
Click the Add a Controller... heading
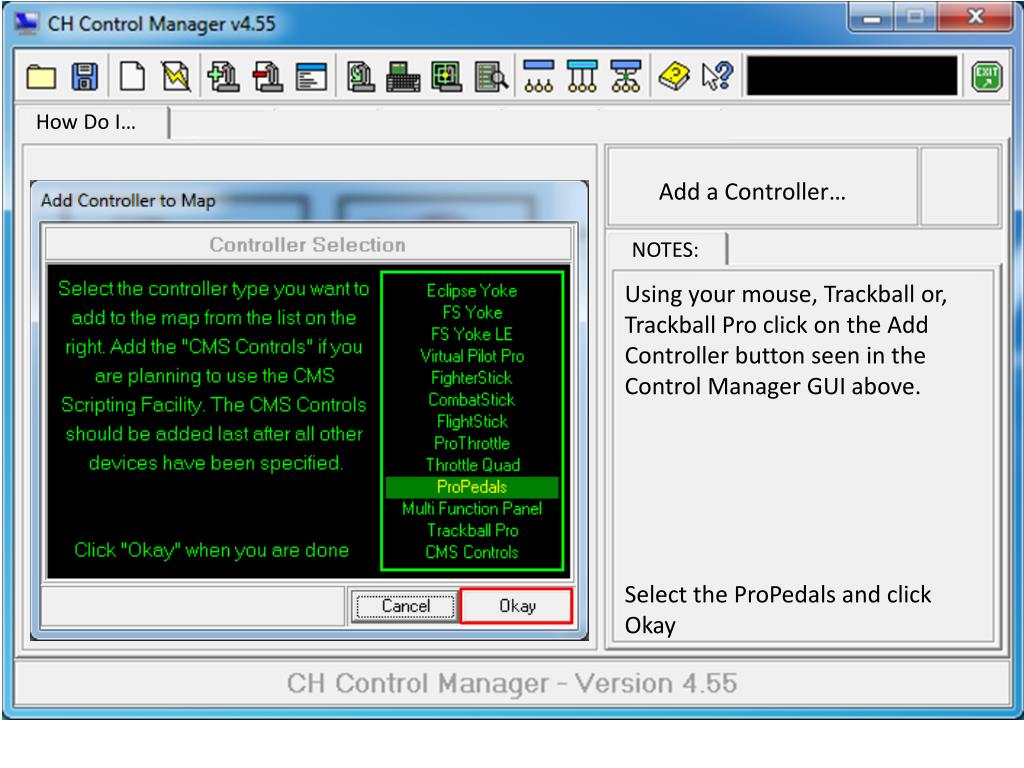pyautogui.click(x=752, y=192)
